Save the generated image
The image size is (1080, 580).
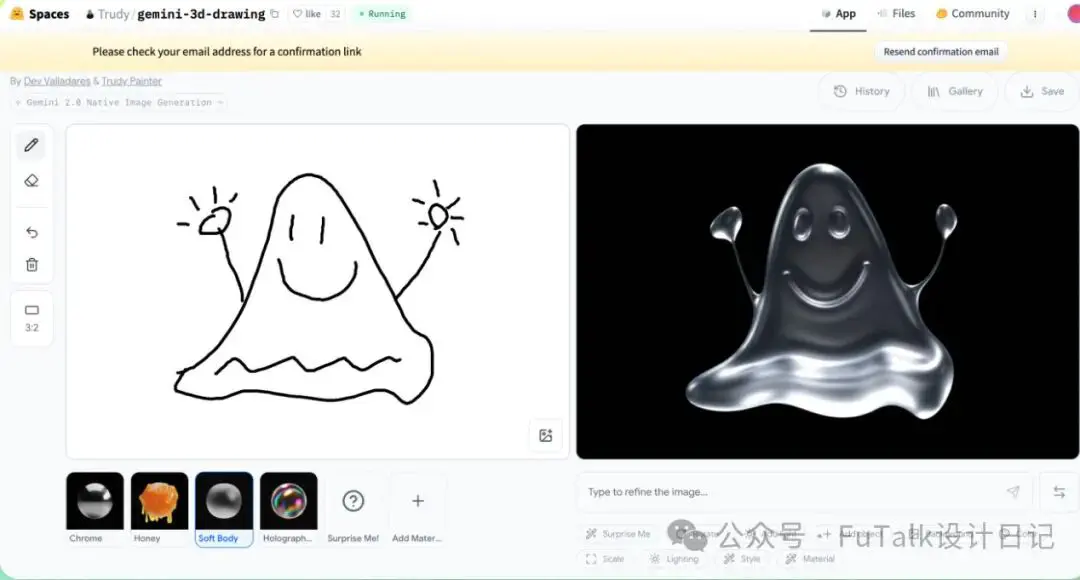[1042, 91]
